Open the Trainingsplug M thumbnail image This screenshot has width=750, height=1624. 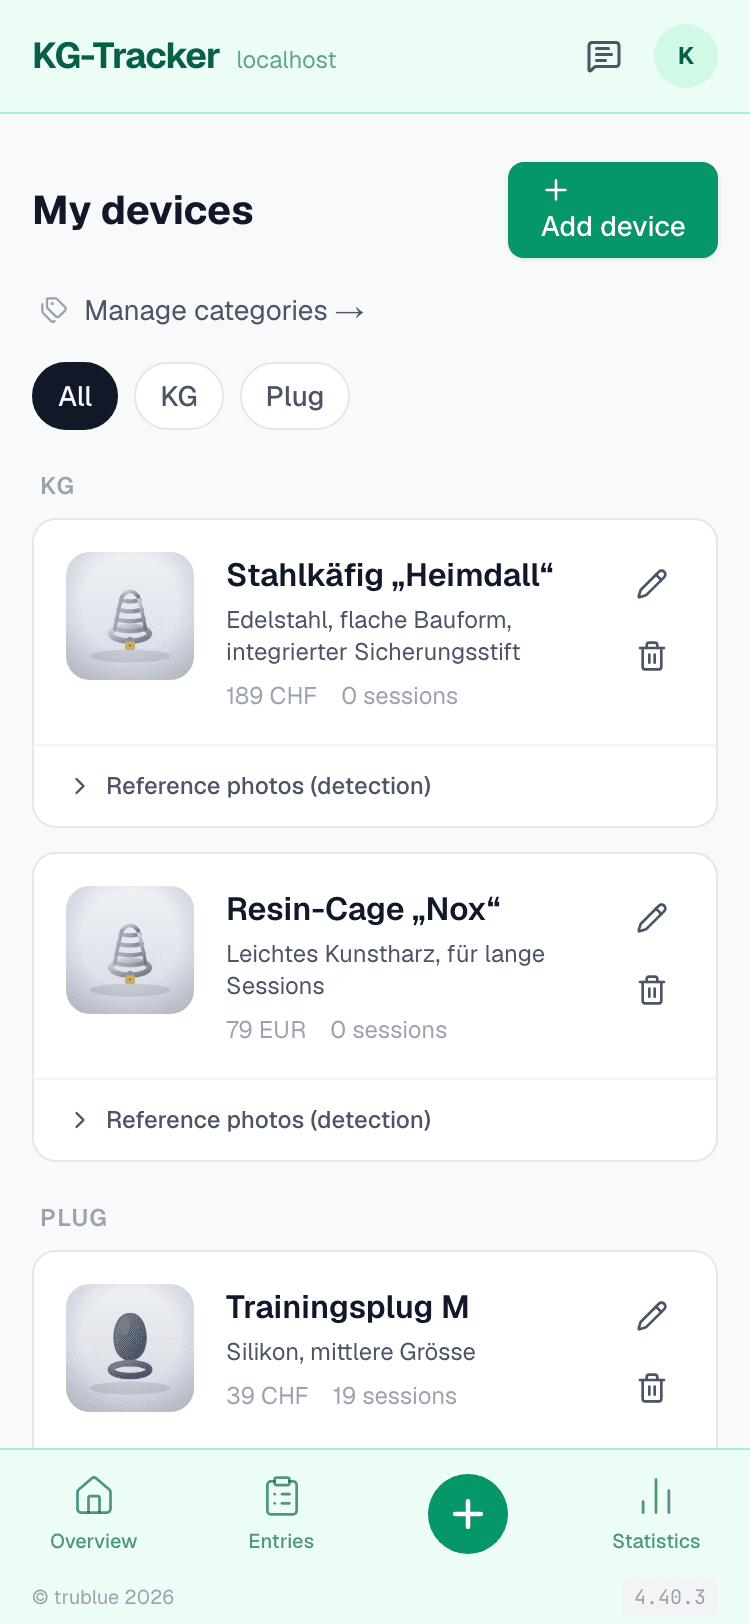130,1348
